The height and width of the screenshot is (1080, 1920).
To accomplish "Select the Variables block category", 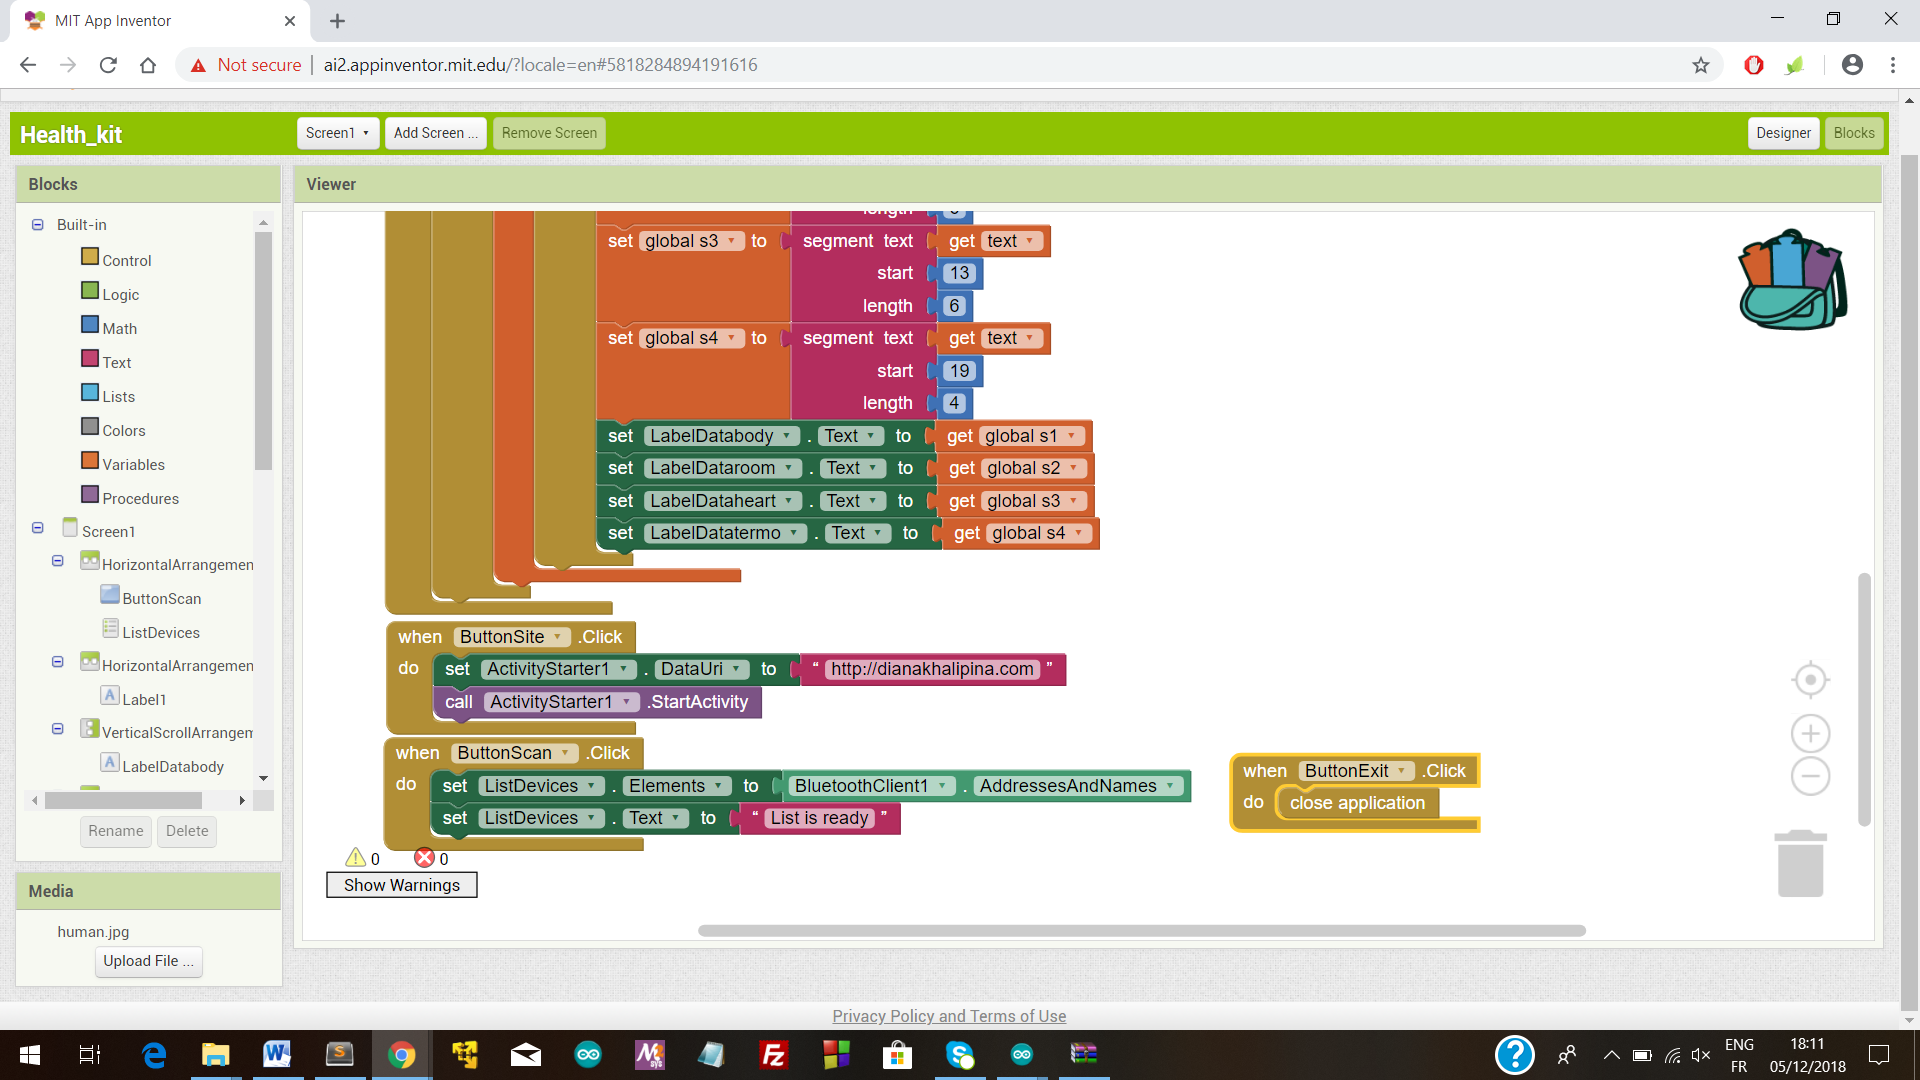I will [133, 464].
